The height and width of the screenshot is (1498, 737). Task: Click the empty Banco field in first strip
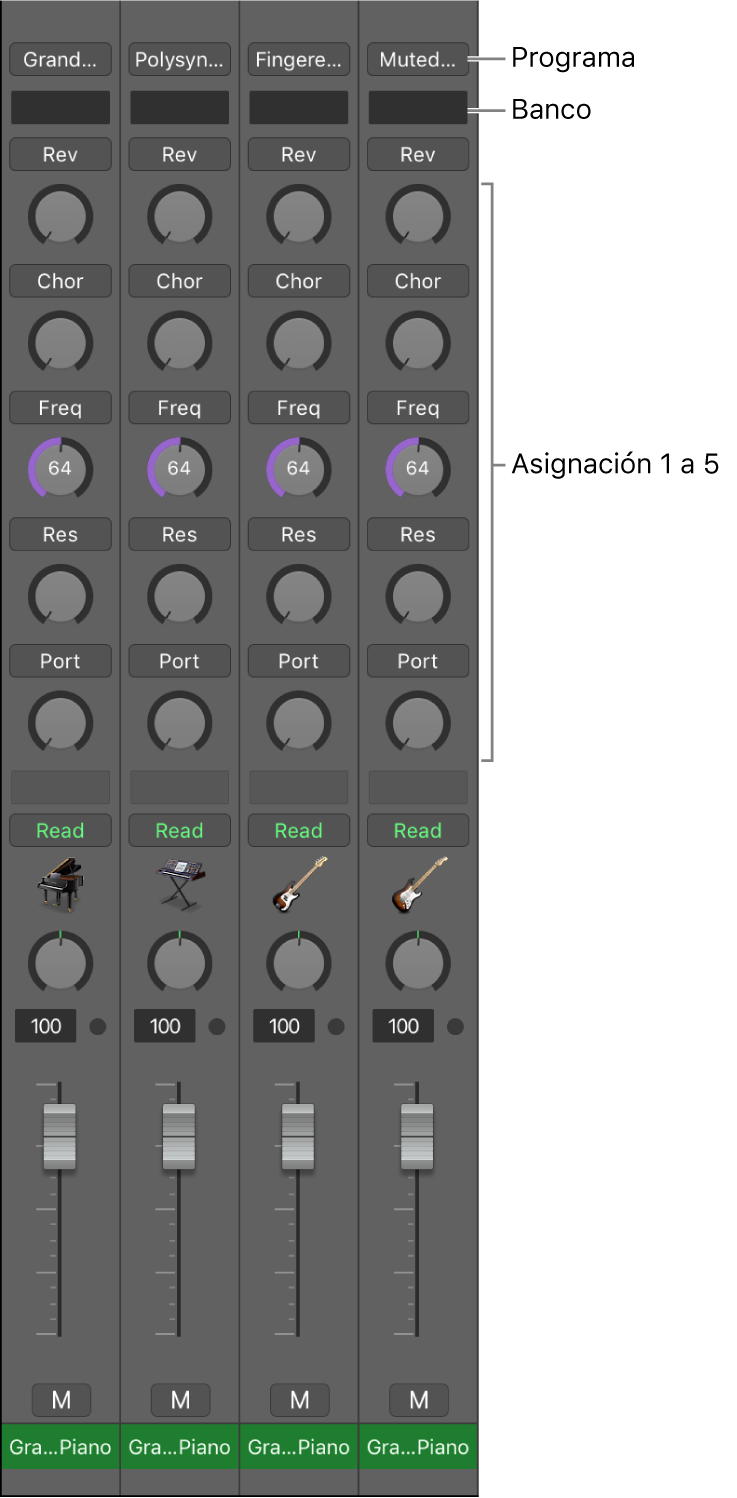(60, 108)
